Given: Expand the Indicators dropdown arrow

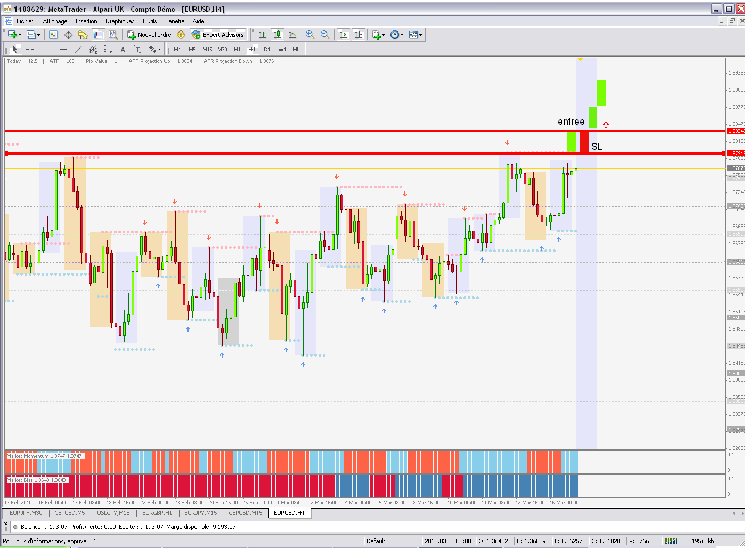Looking at the screenshot, I should coord(383,35).
